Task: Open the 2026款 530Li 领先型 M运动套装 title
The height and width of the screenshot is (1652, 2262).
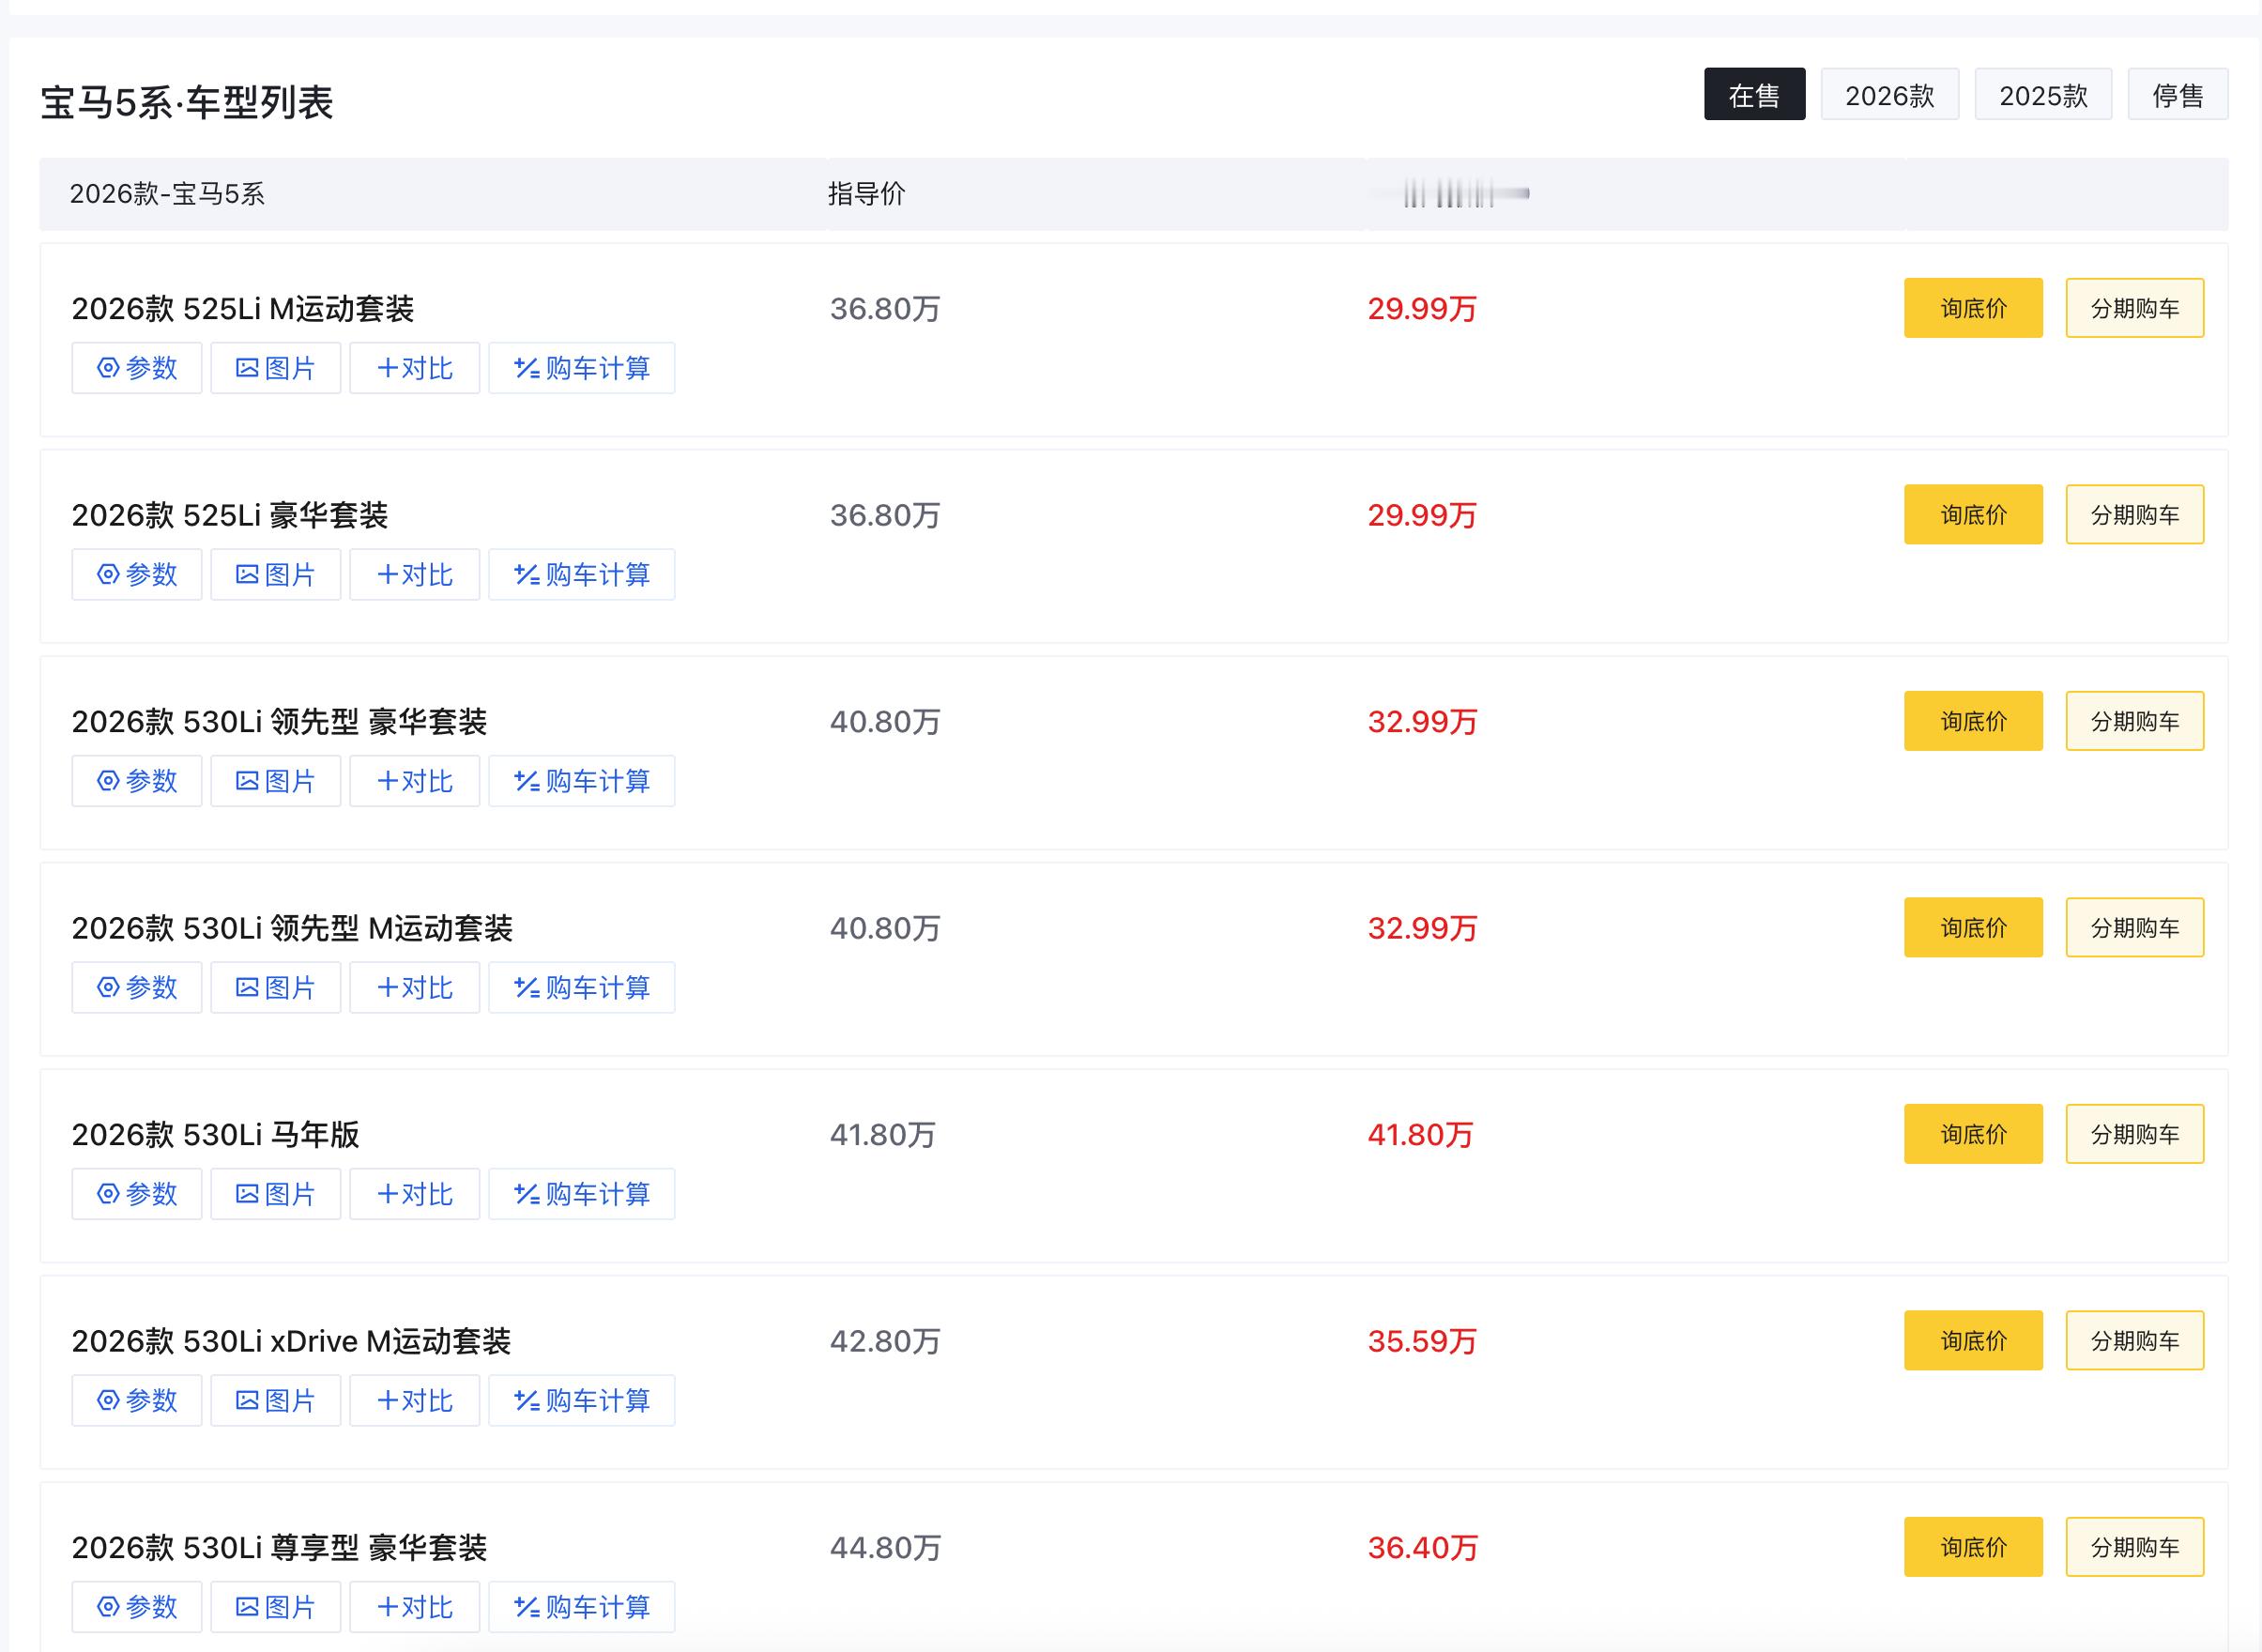Action: [x=292, y=928]
